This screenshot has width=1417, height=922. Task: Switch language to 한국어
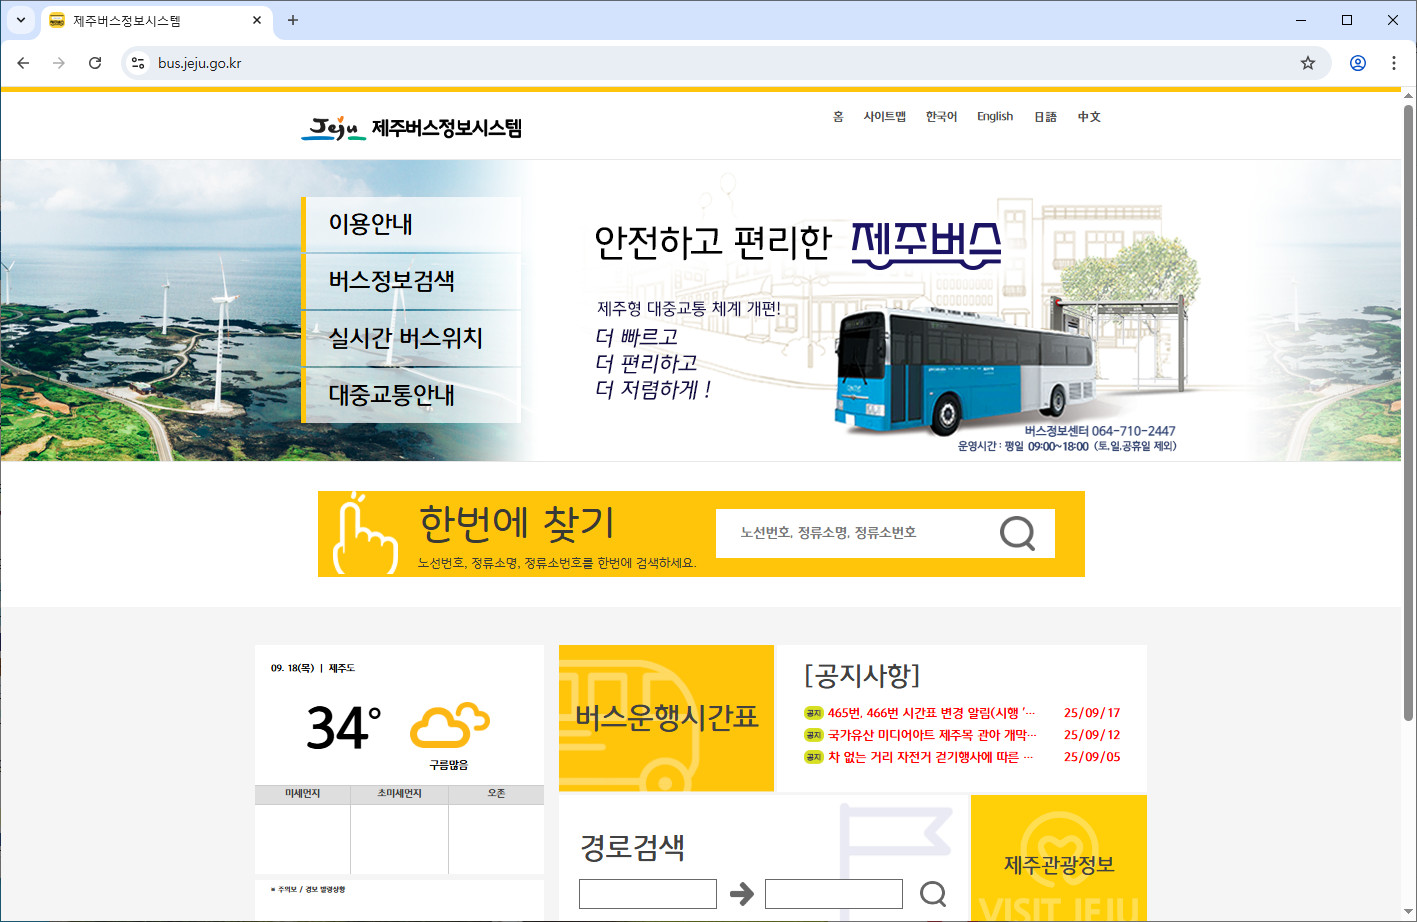(941, 117)
